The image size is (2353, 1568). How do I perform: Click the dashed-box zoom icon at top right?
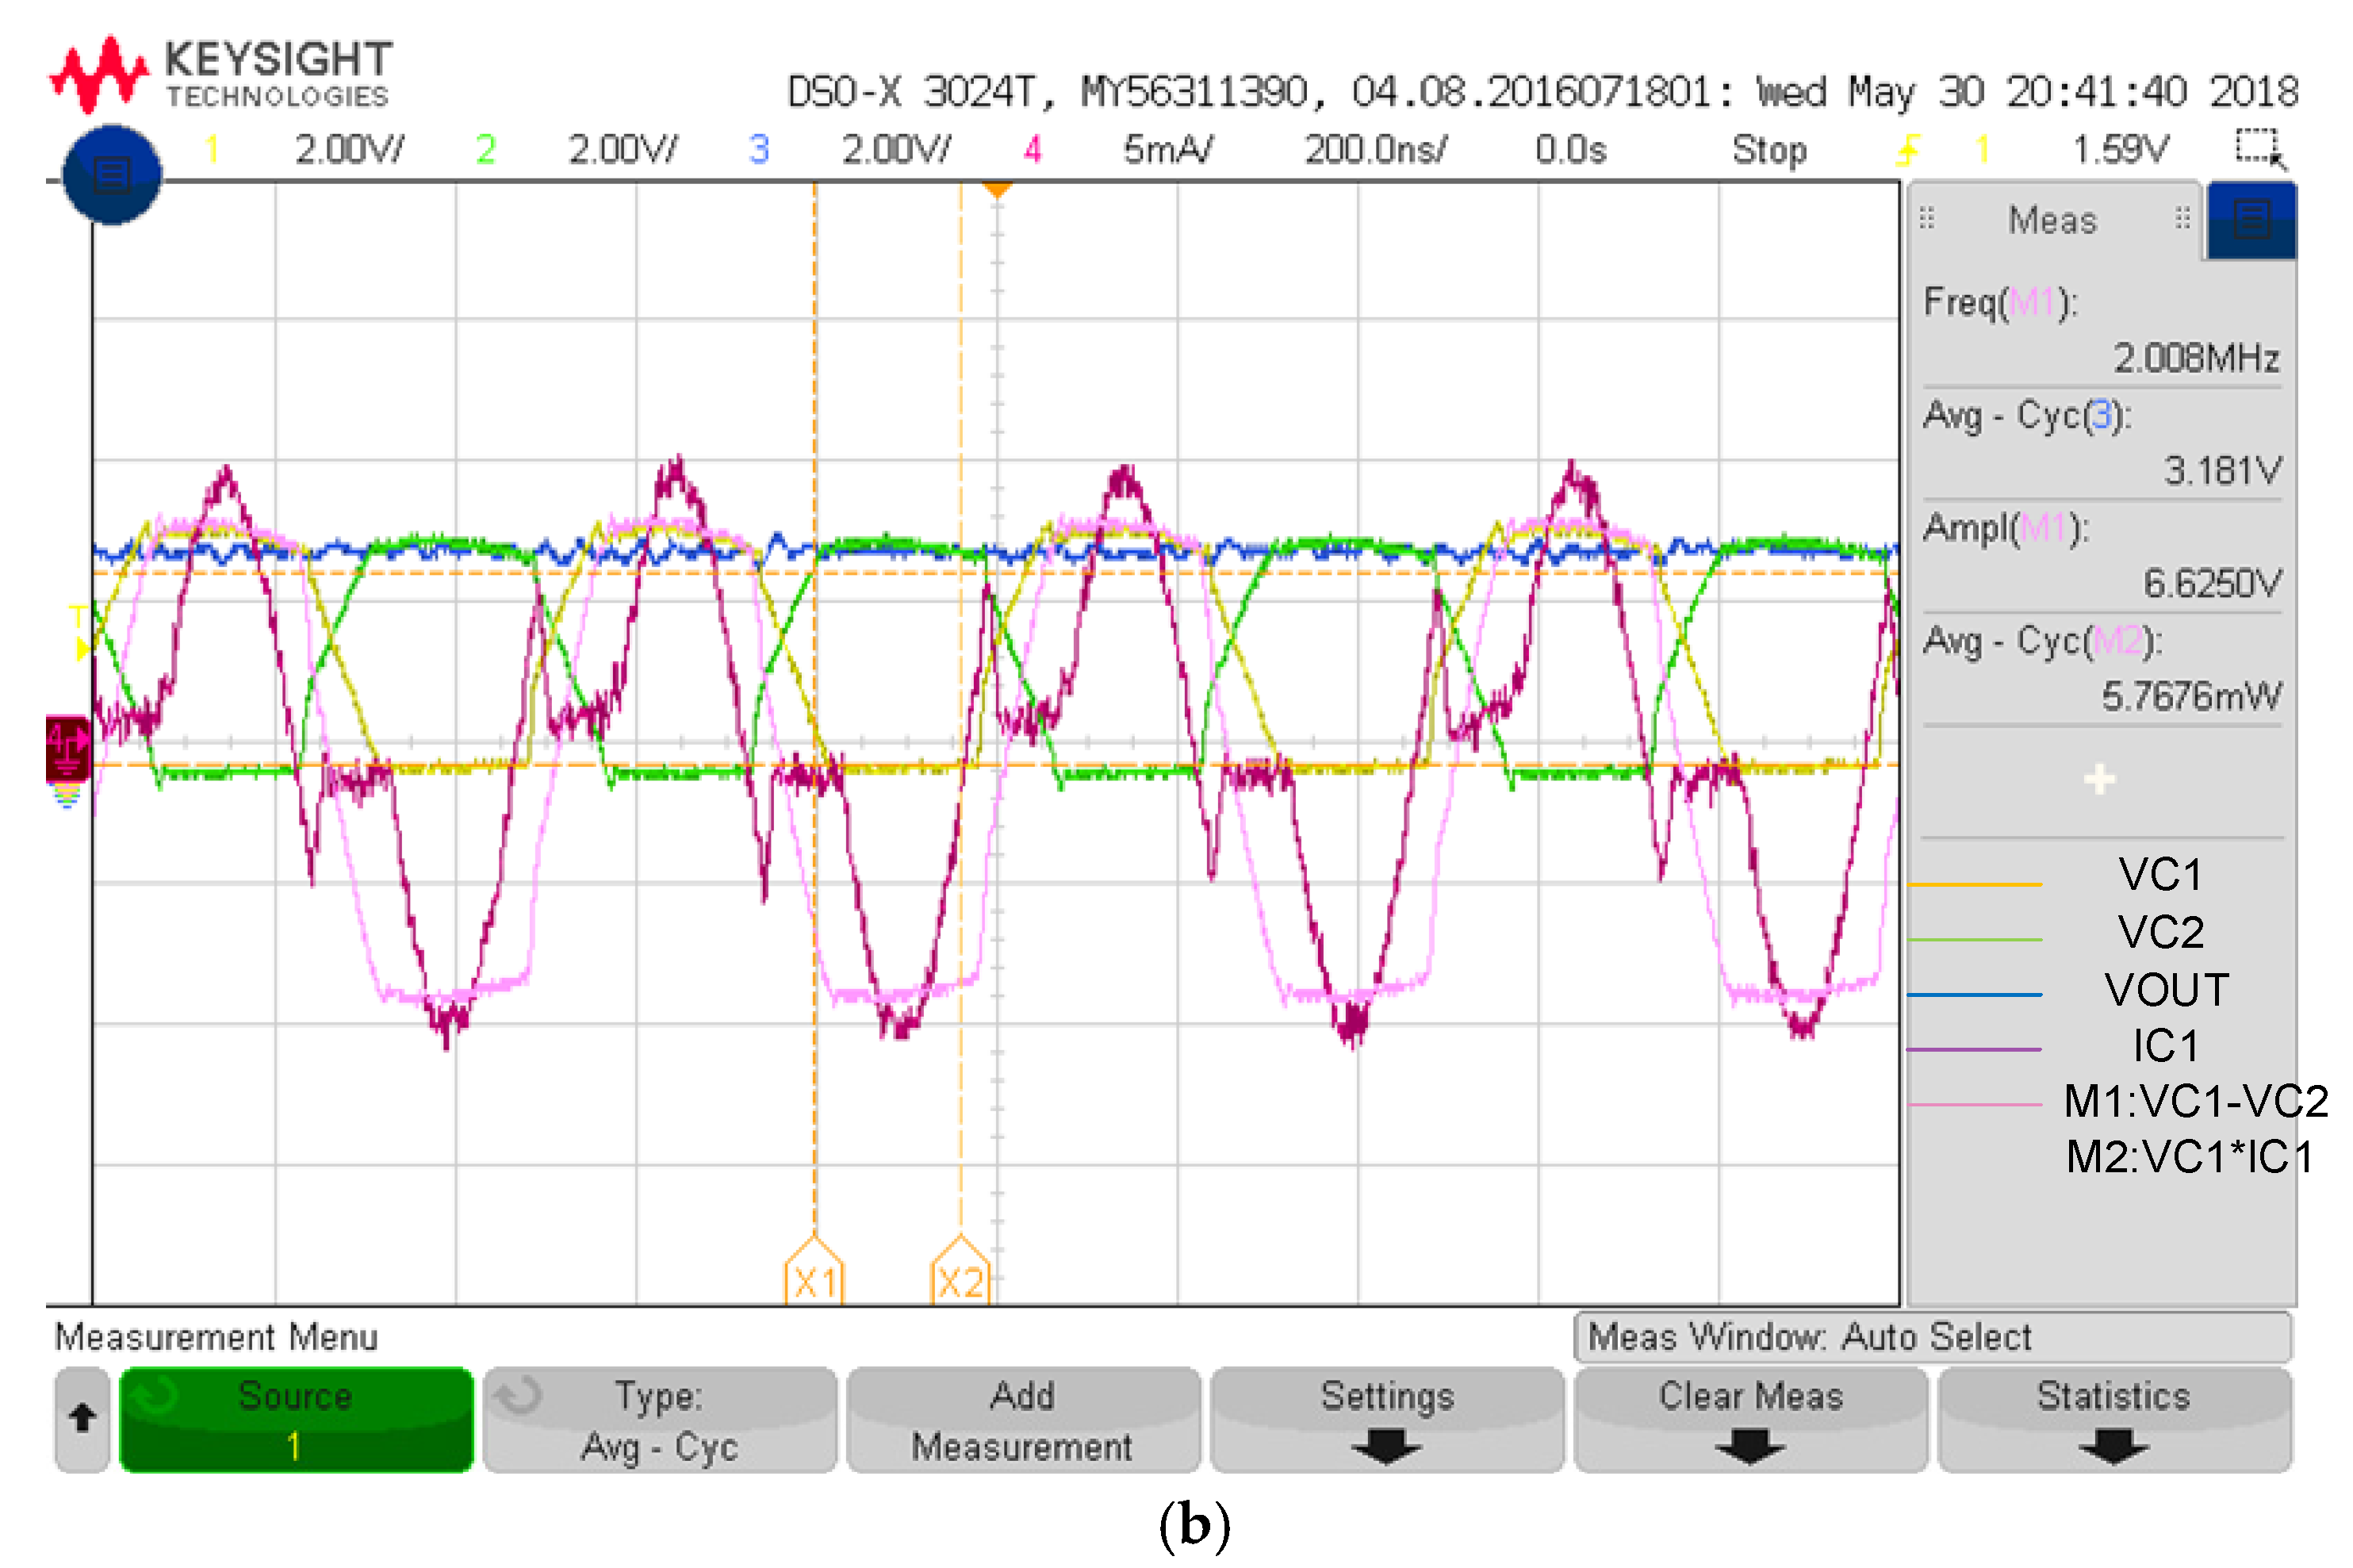tap(2259, 149)
